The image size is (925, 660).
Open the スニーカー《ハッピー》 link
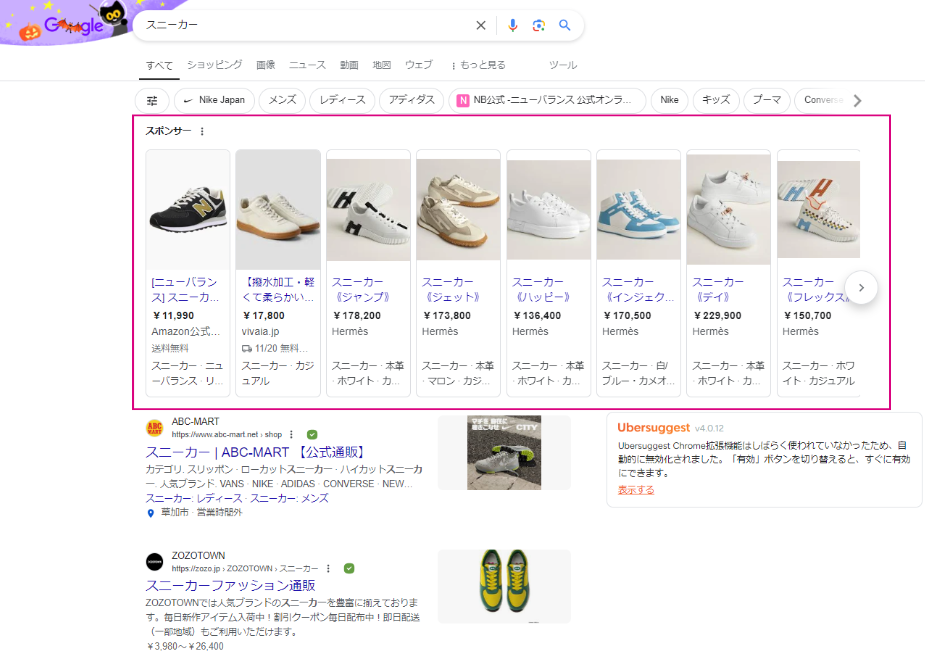(x=541, y=290)
